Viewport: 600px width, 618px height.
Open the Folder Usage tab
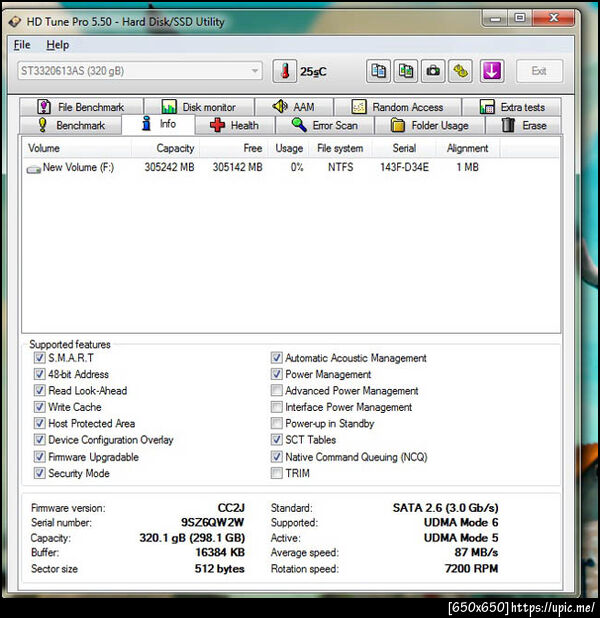(429, 125)
